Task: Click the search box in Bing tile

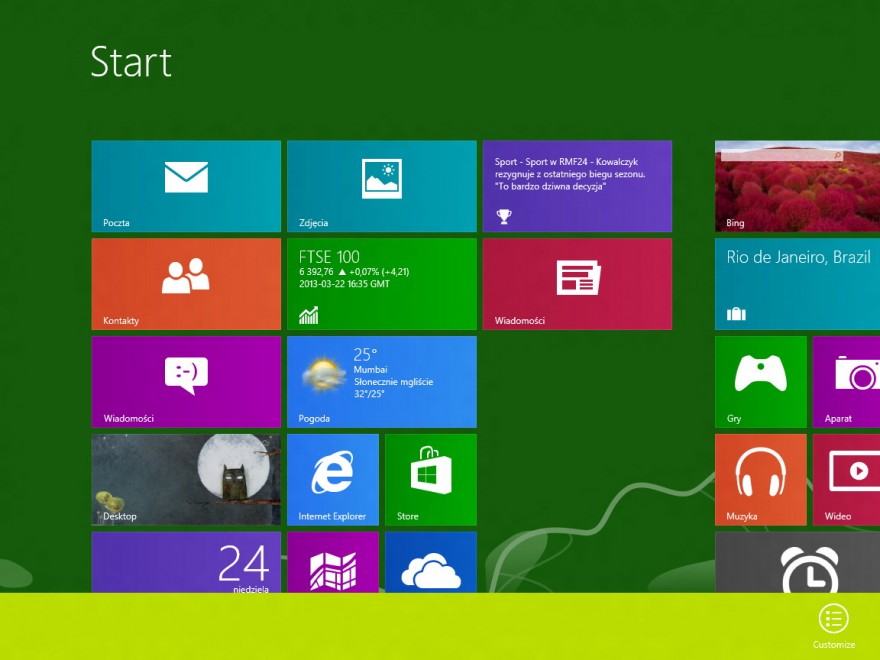Action: [x=782, y=155]
